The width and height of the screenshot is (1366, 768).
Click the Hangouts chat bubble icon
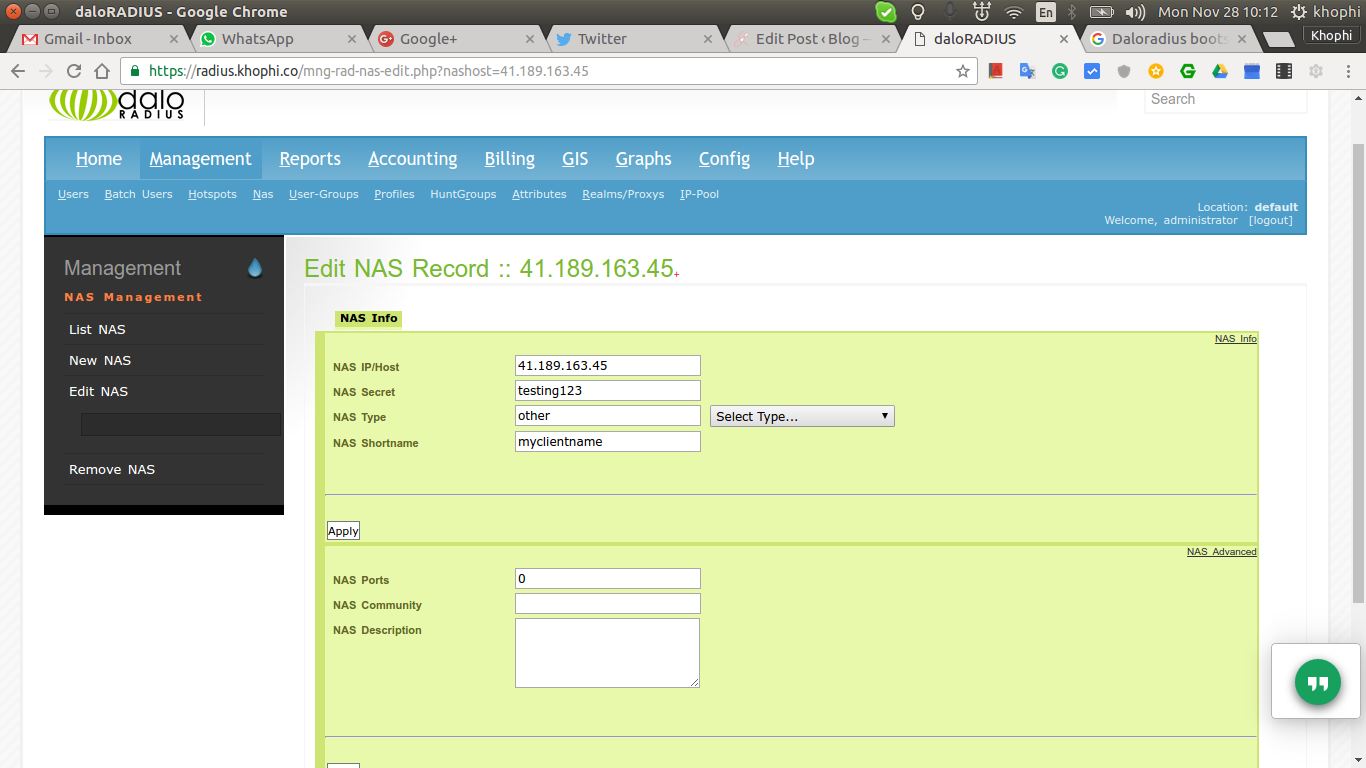(x=1317, y=682)
